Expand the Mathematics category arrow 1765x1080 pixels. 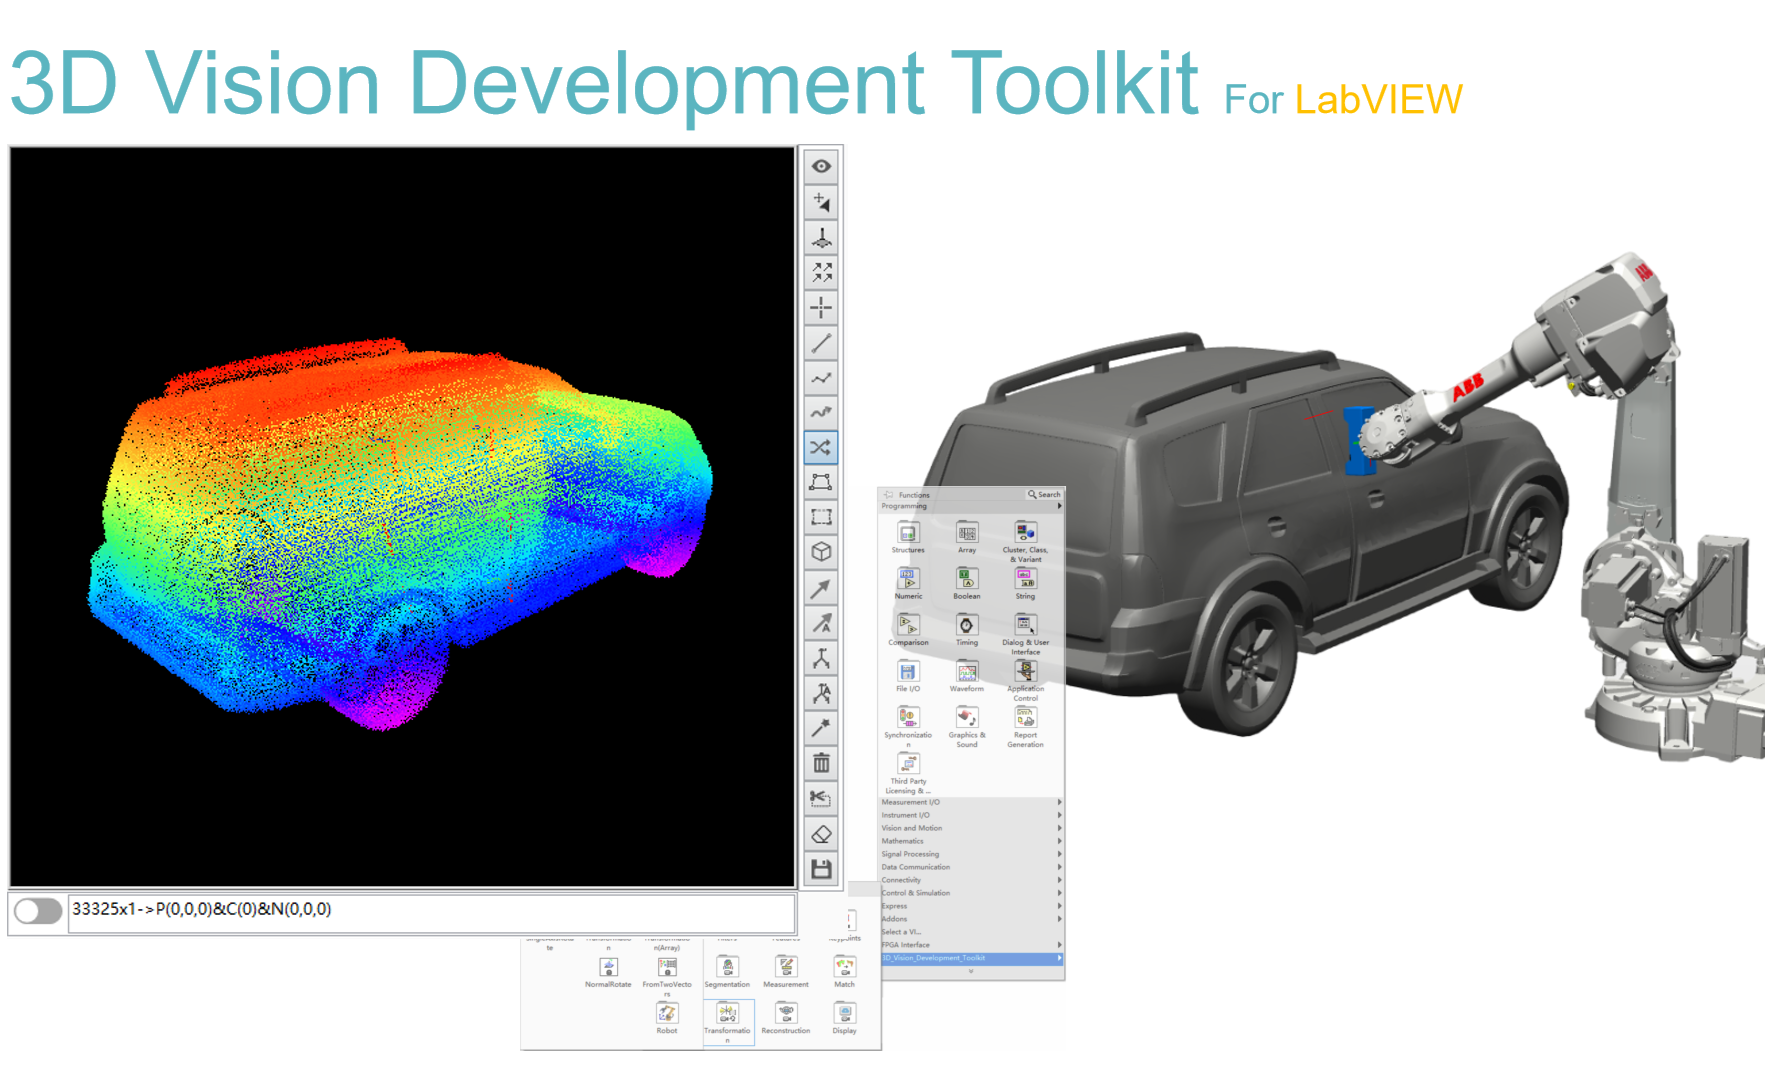coord(1058,840)
